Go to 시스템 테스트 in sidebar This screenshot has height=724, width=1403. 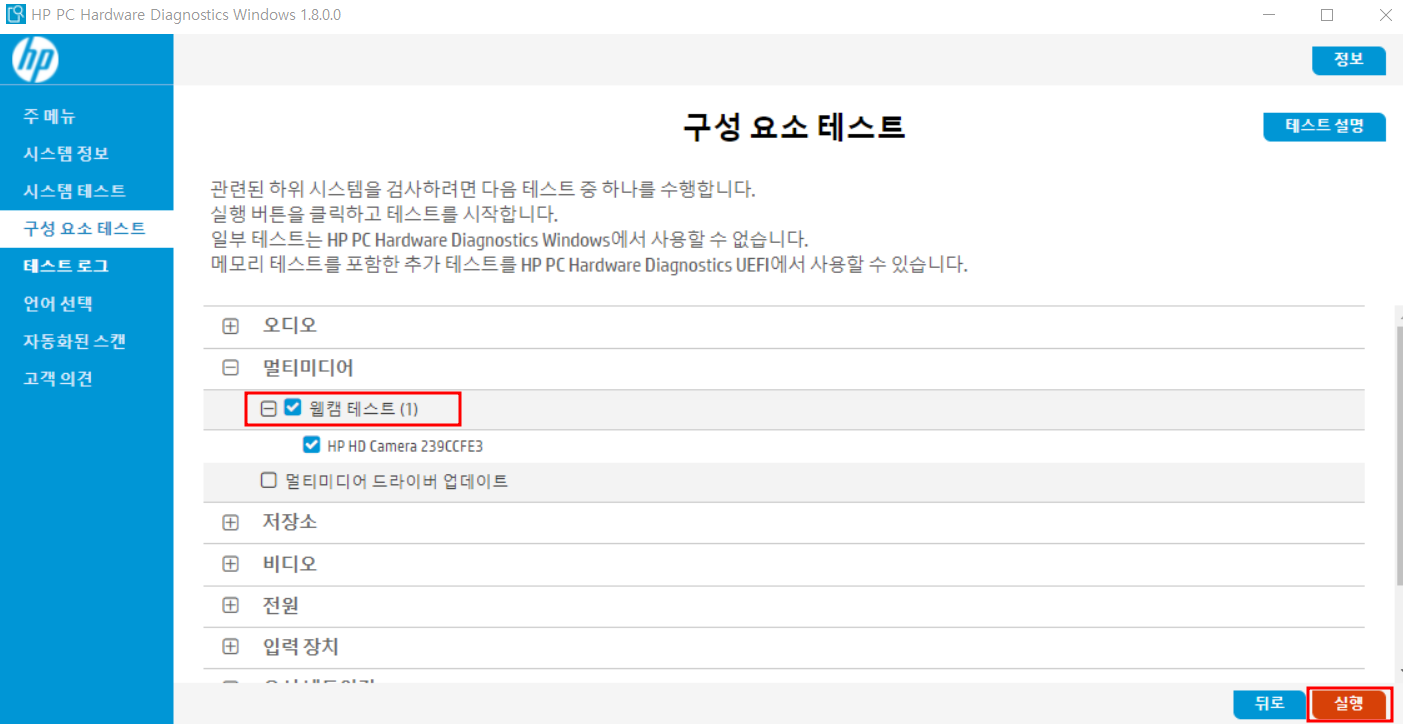pos(75,191)
